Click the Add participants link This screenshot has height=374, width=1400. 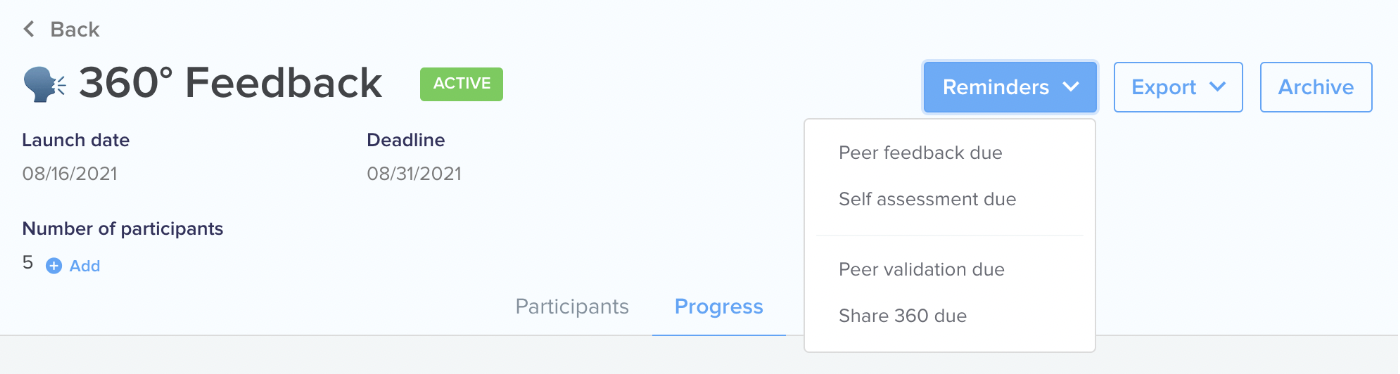[x=84, y=266]
